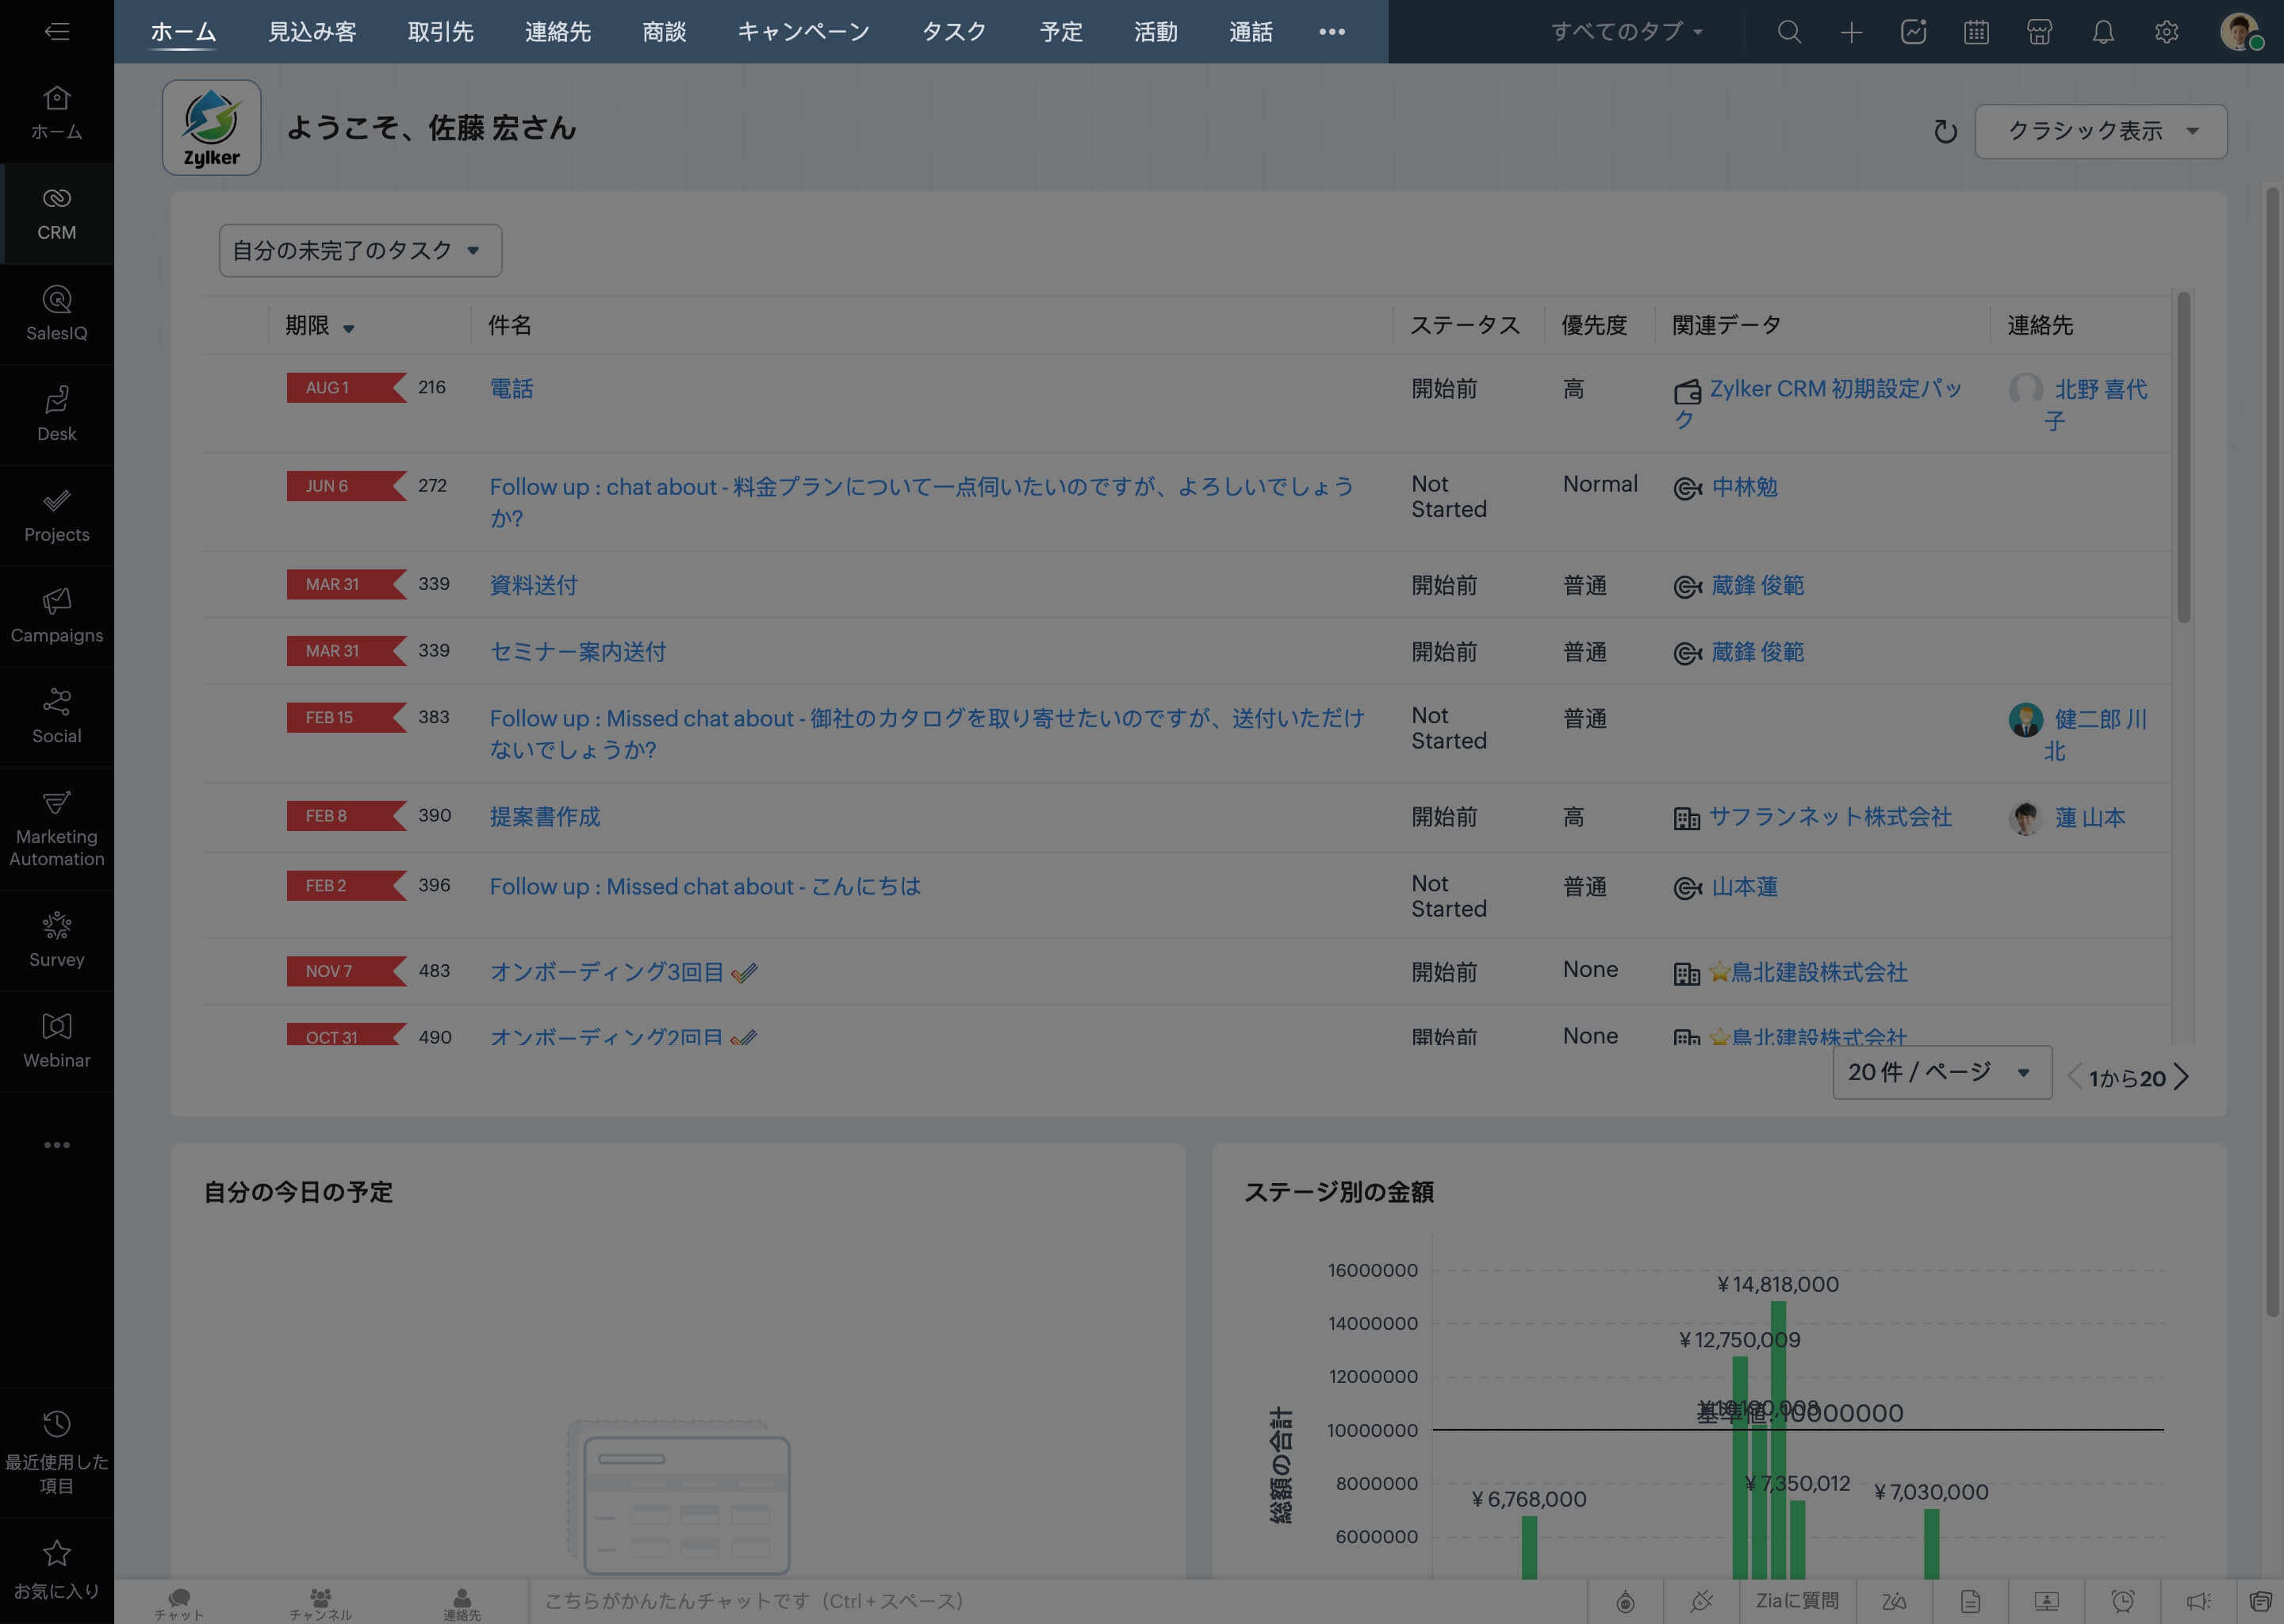Open the calendar icon in top bar

1976,32
